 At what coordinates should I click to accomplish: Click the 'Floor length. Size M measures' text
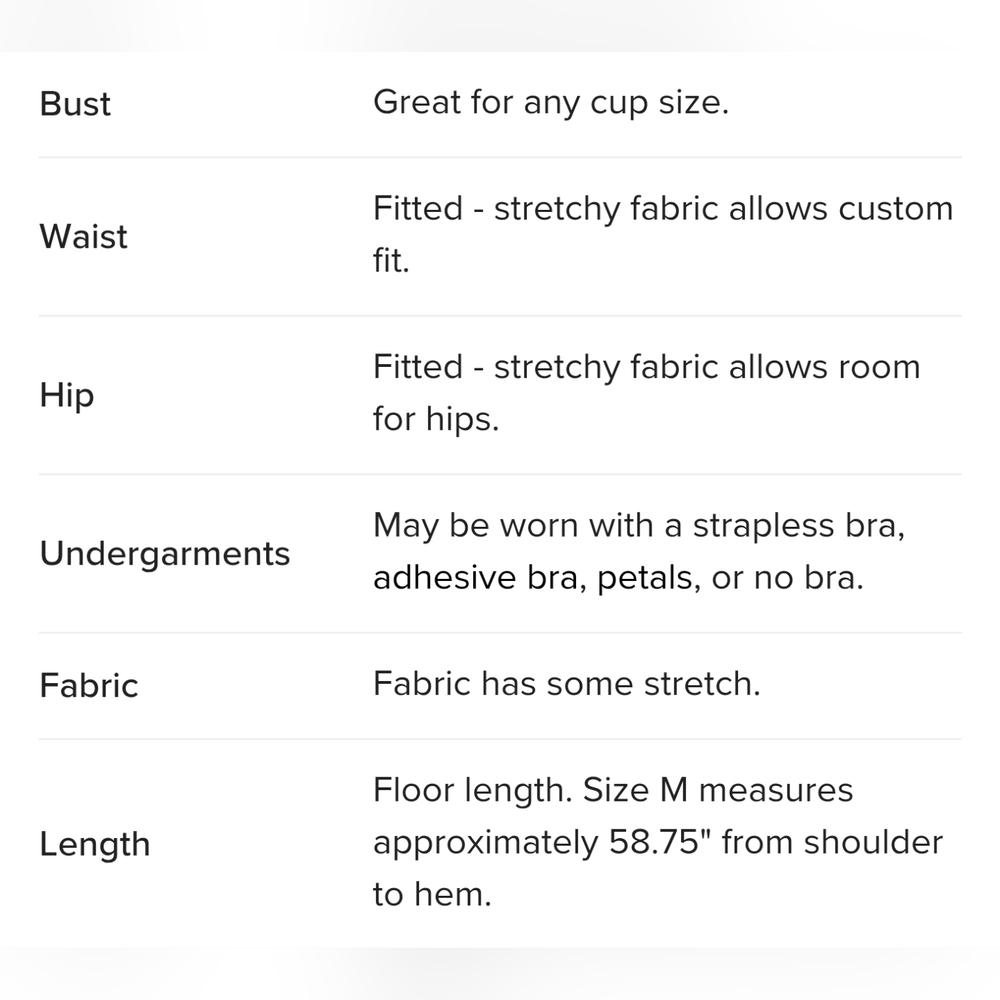coord(613,790)
